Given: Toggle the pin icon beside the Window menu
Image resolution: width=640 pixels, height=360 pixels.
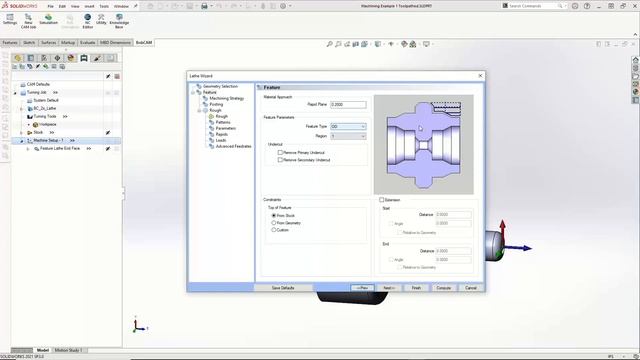Looking at the screenshot, I should 136,6.
